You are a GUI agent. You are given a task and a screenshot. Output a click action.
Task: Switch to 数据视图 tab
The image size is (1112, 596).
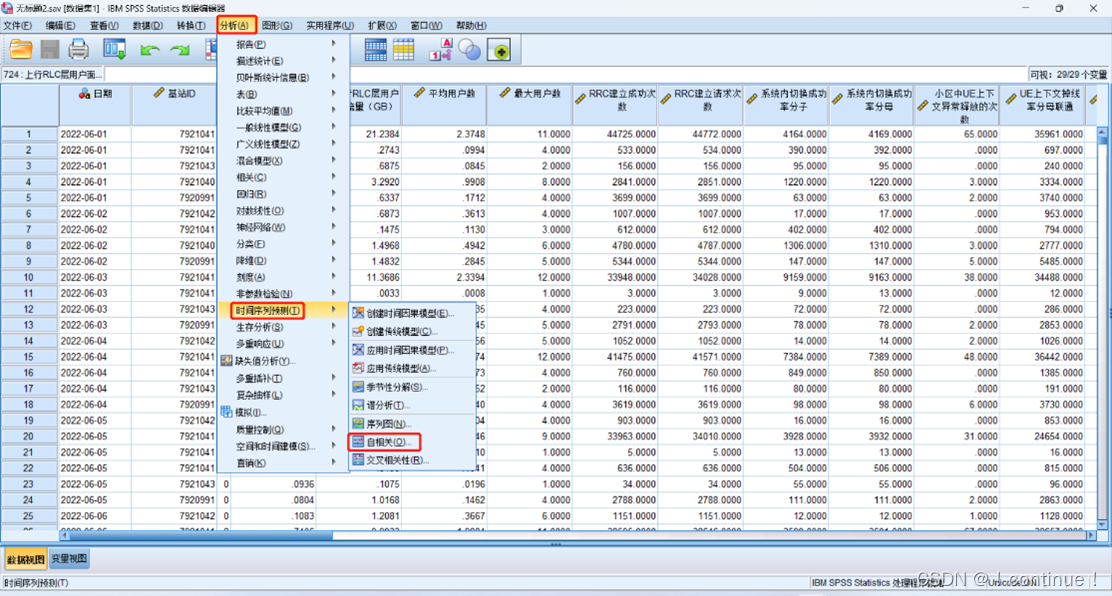pyautogui.click(x=25, y=559)
